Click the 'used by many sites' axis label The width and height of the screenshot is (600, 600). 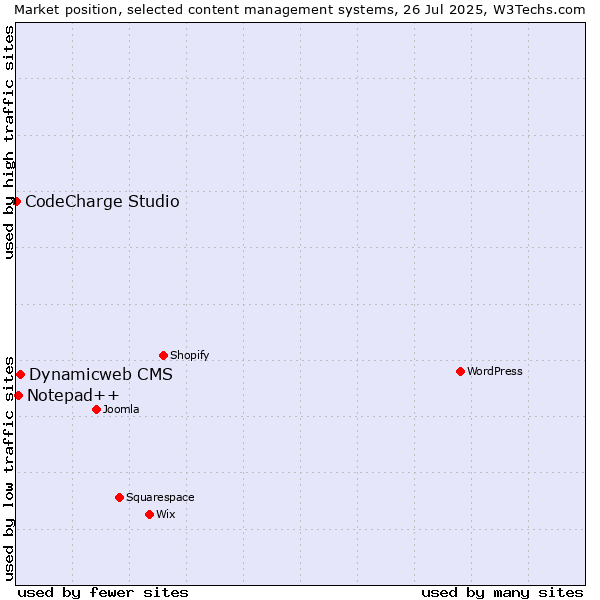point(502,593)
